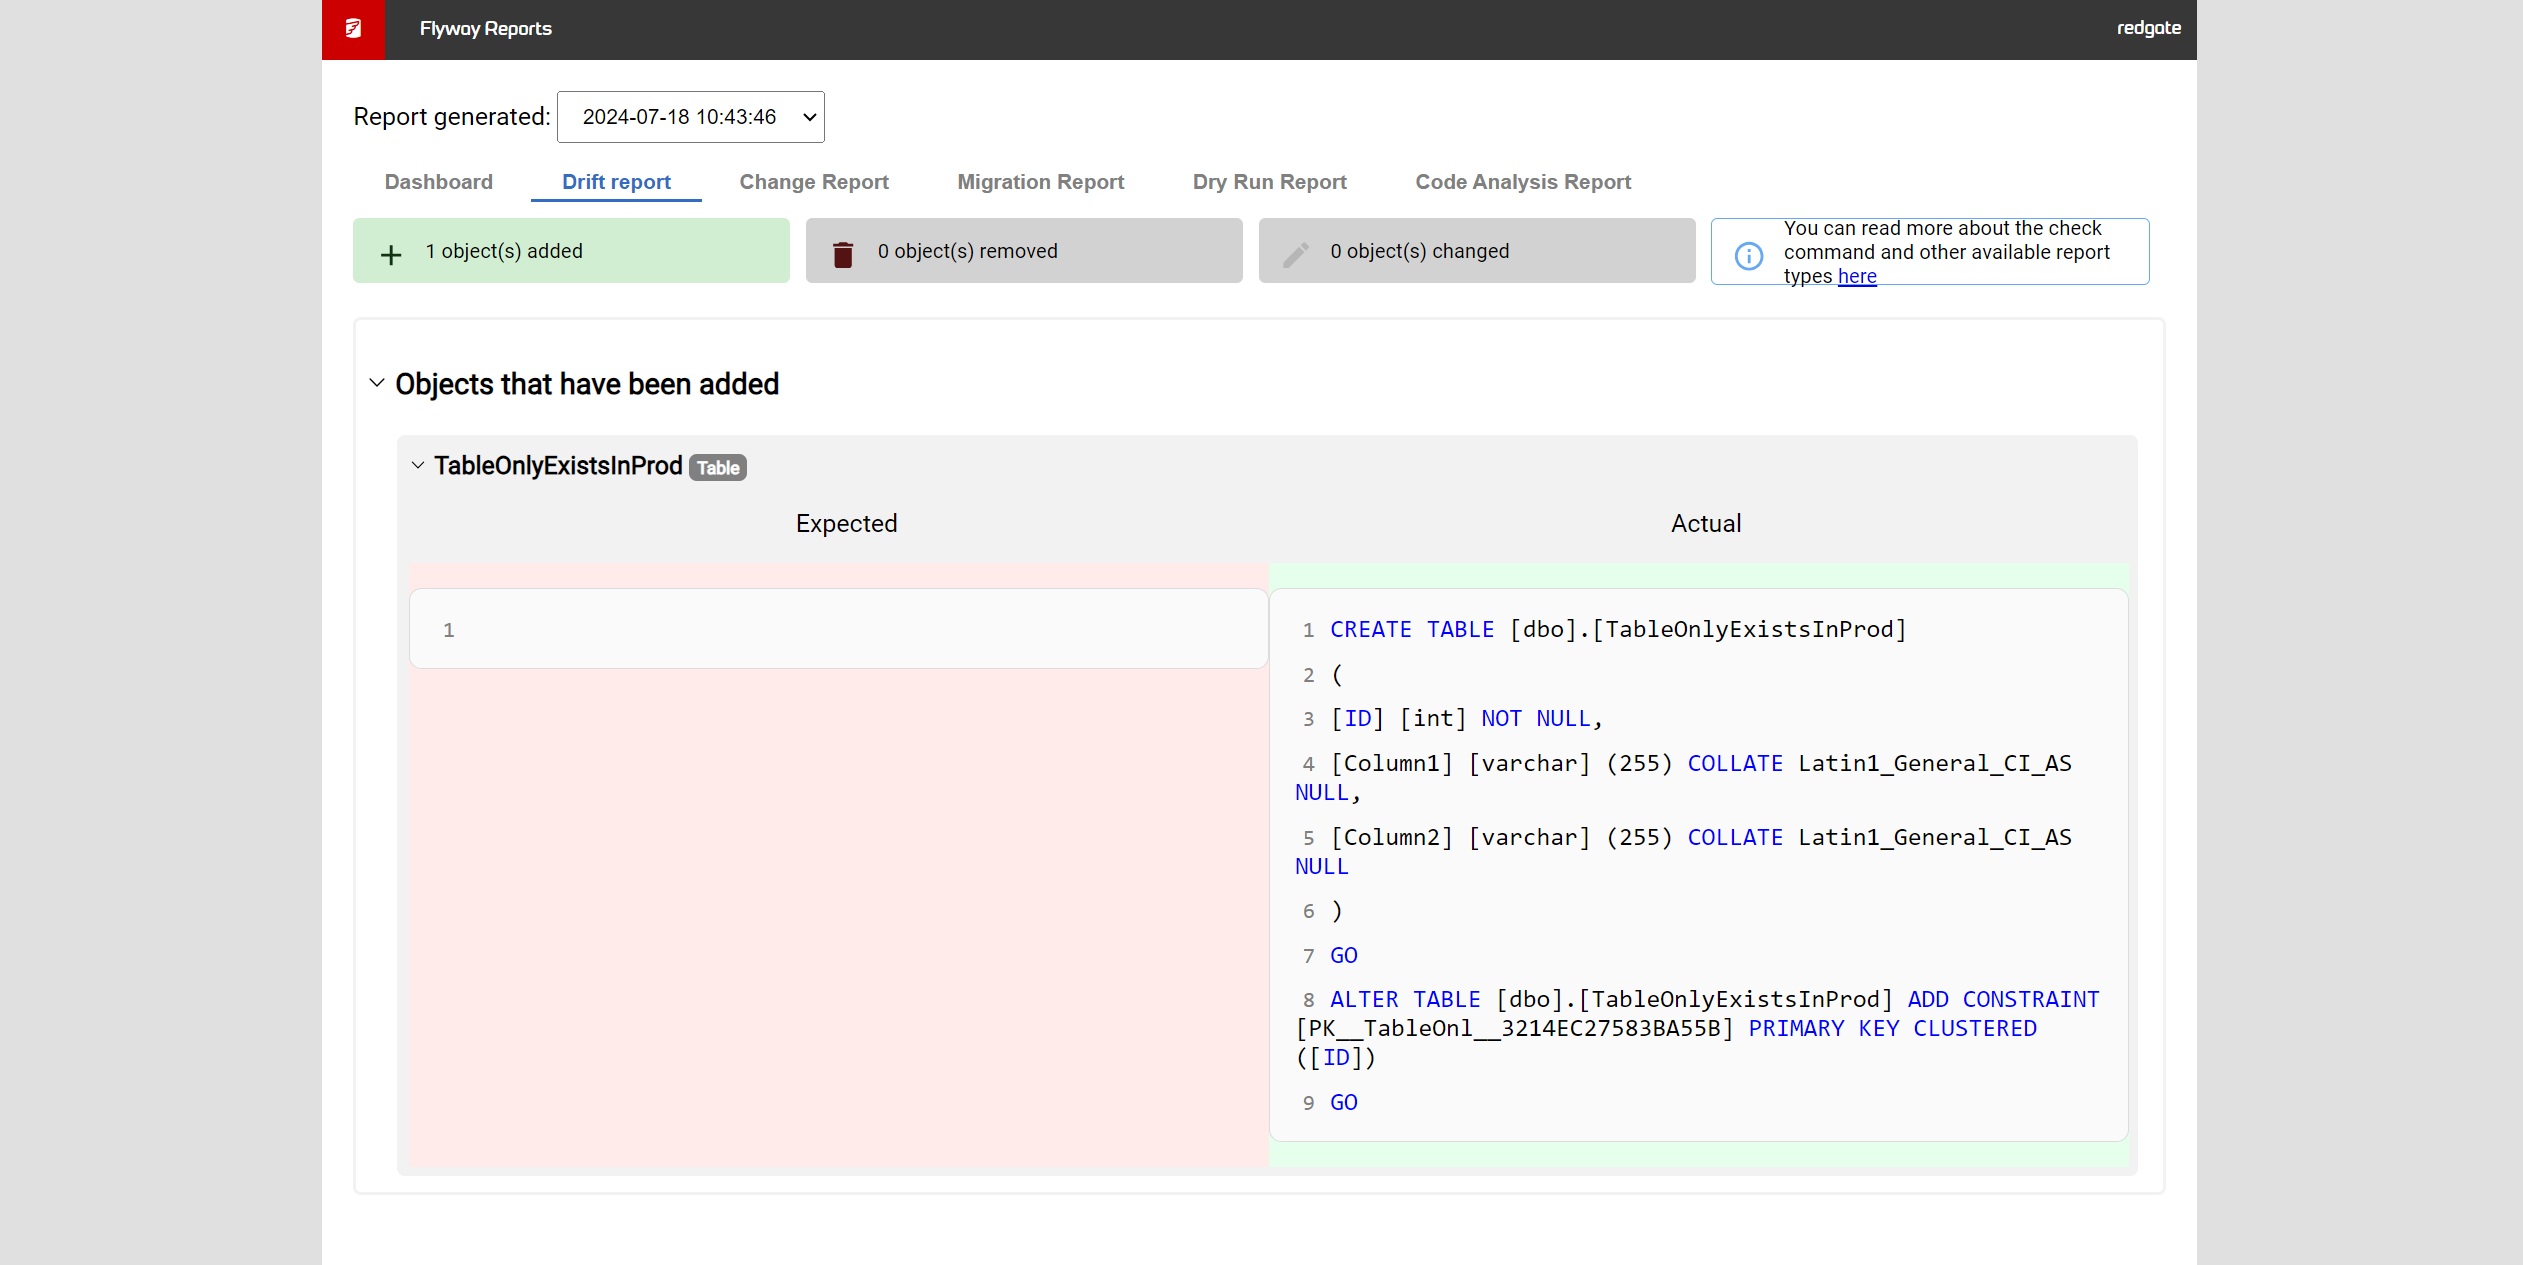Follow the 'here' documentation link
Viewport: 2523px width, 1265px height.
[x=1856, y=277]
